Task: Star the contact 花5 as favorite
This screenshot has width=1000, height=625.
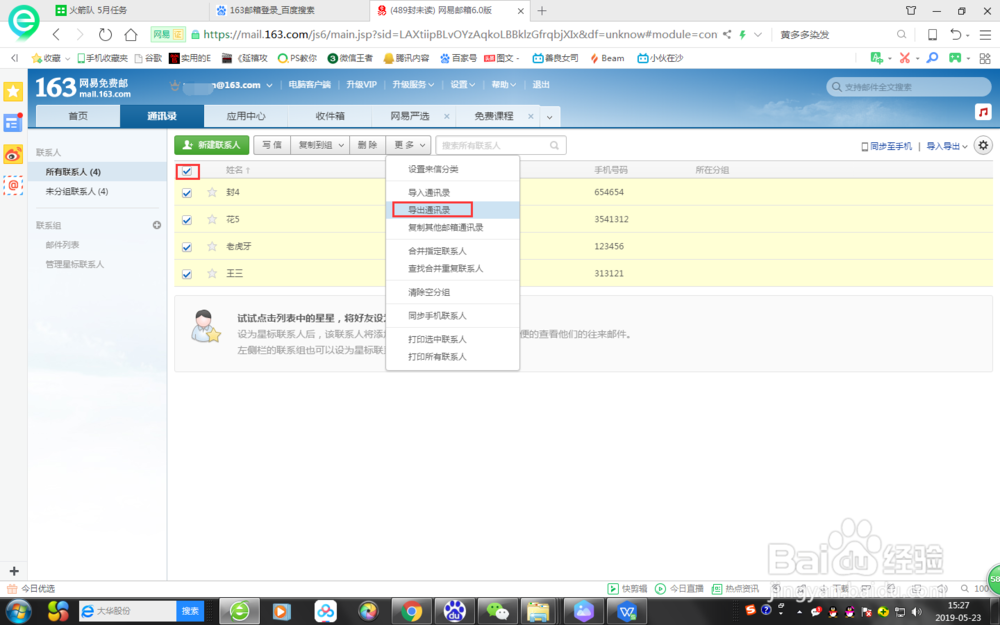Action: point(211,219)
